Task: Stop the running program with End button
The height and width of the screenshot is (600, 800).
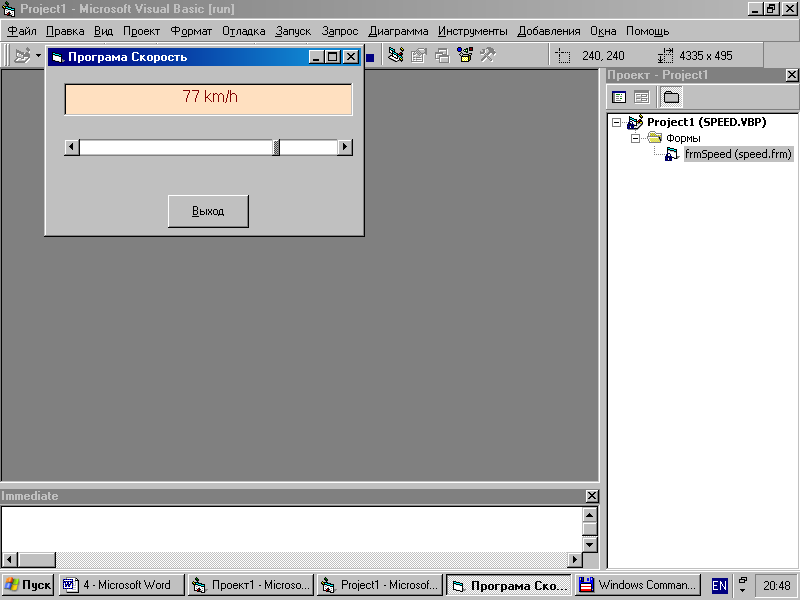Action: [370, 58]
